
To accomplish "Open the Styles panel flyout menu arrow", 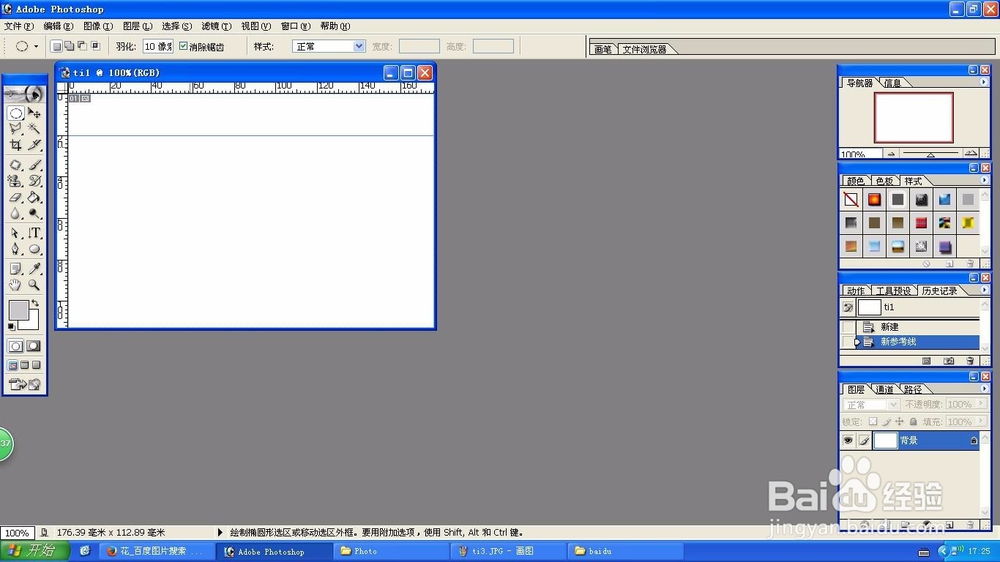I will [983, 181].
